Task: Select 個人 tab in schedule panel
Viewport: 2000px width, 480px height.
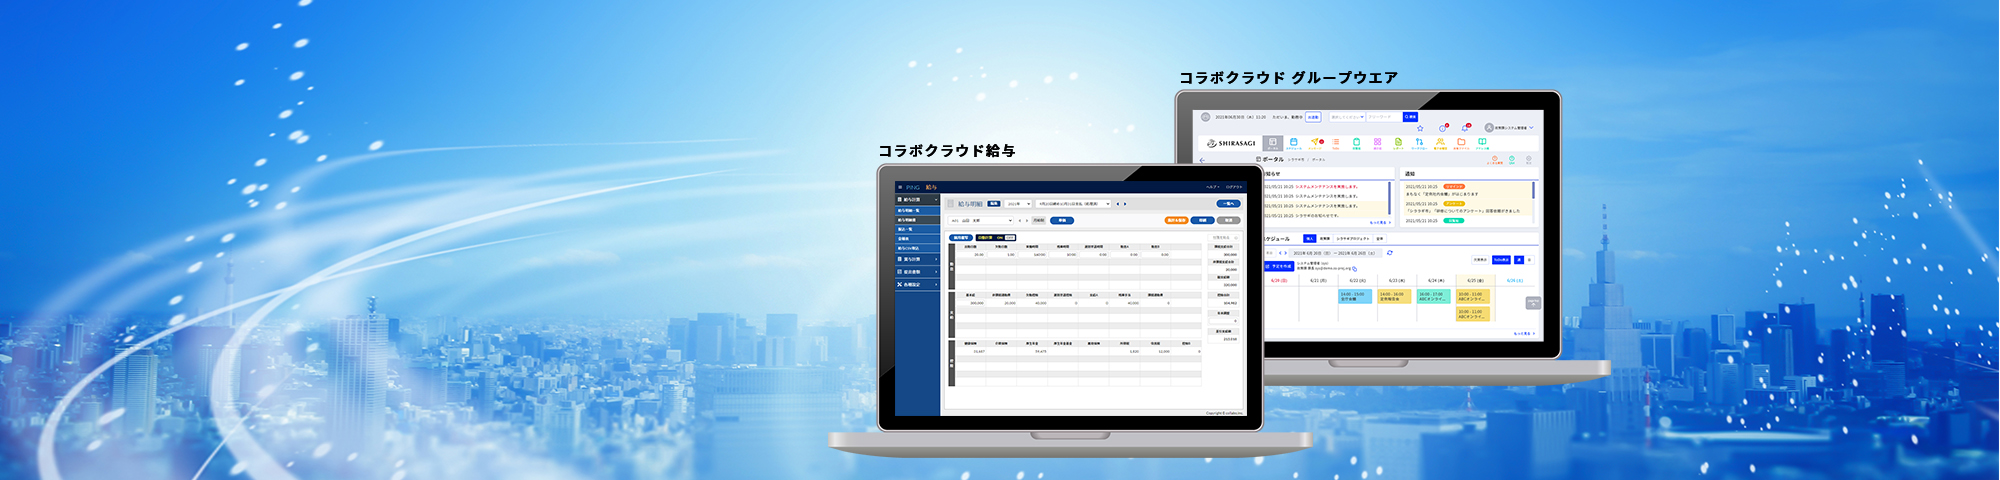Action: point(1309,238)
